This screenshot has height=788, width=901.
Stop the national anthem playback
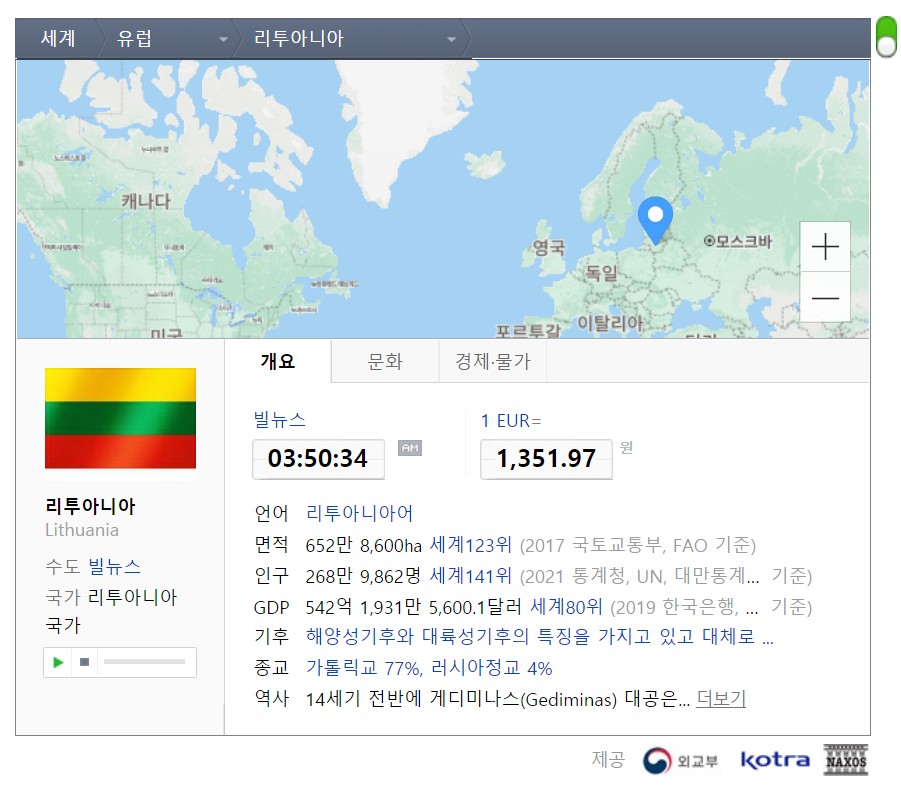point(84,662)
